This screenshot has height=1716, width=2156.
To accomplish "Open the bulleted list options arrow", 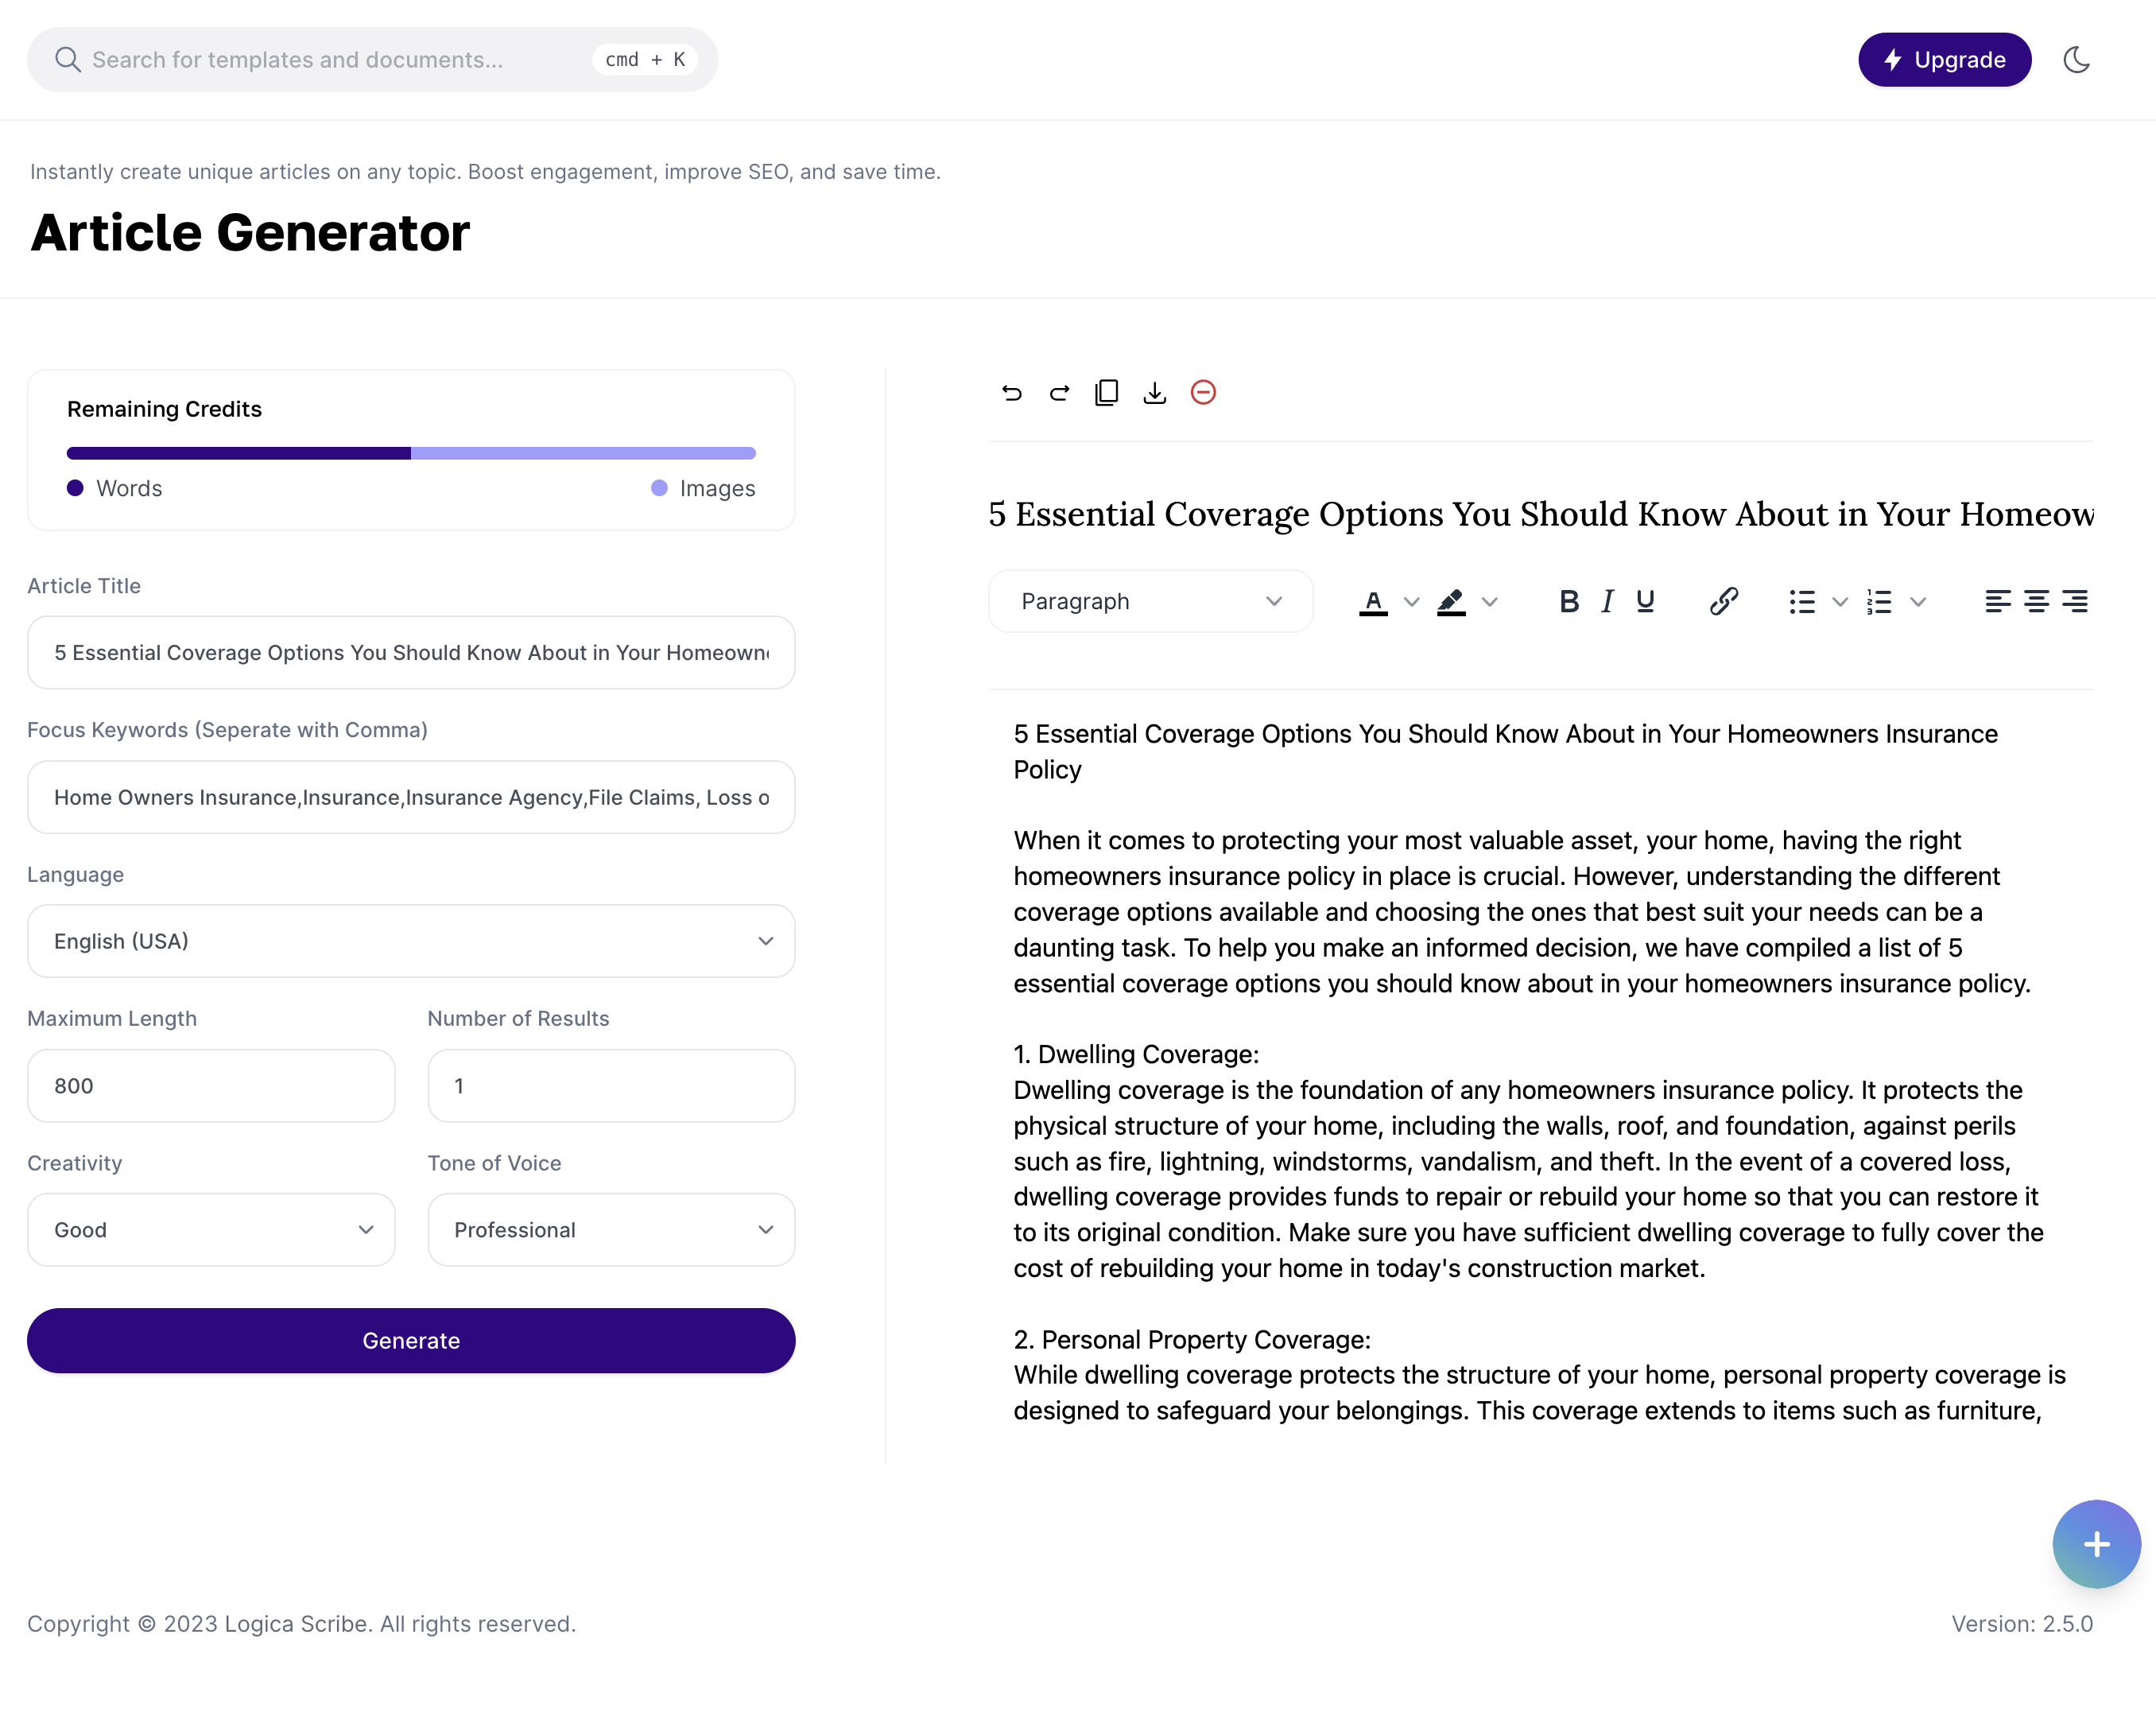I will click(x=1839, y=601).
